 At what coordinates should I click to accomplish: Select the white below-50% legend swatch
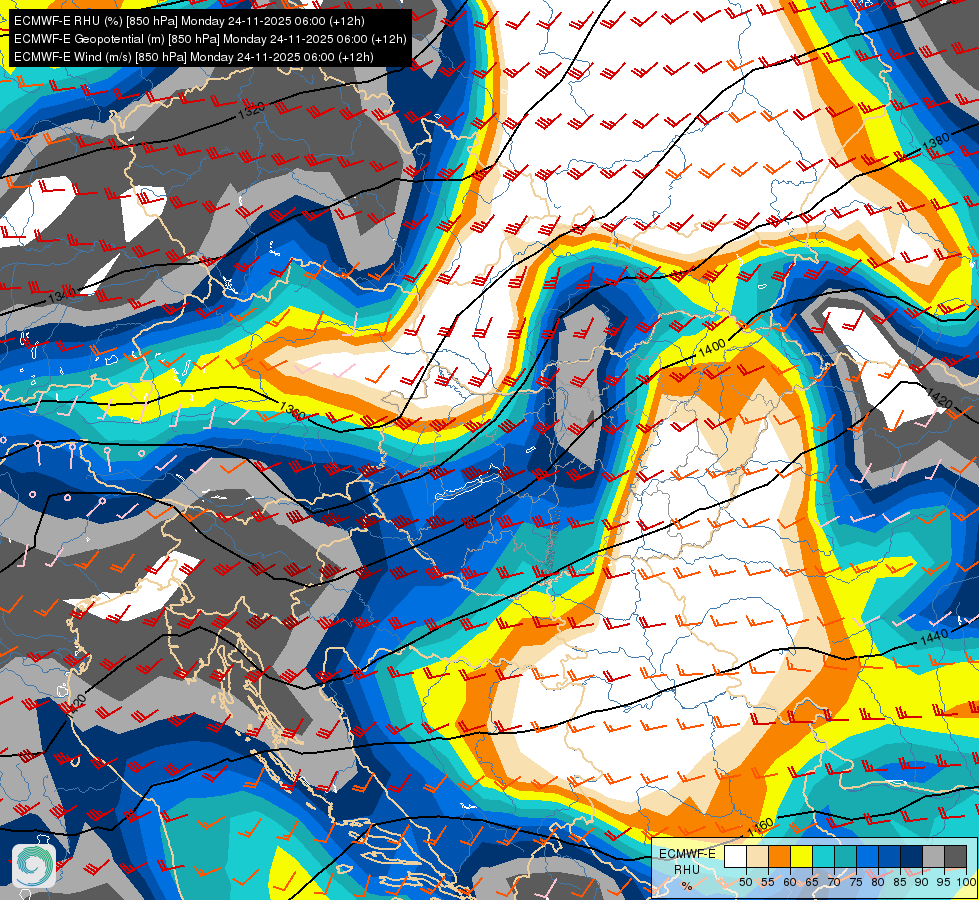[735, 856]
